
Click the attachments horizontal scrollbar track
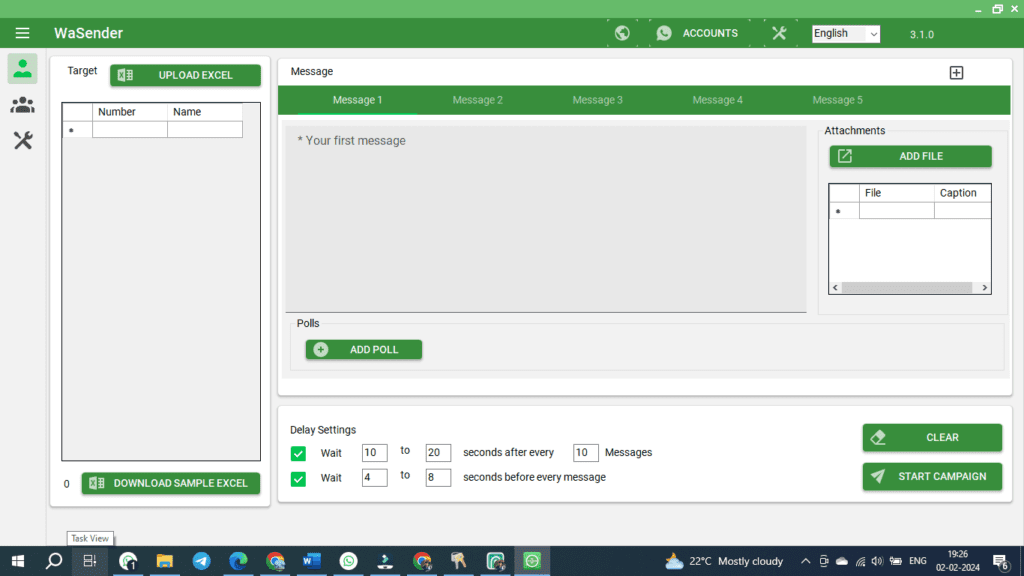point(907,287)
